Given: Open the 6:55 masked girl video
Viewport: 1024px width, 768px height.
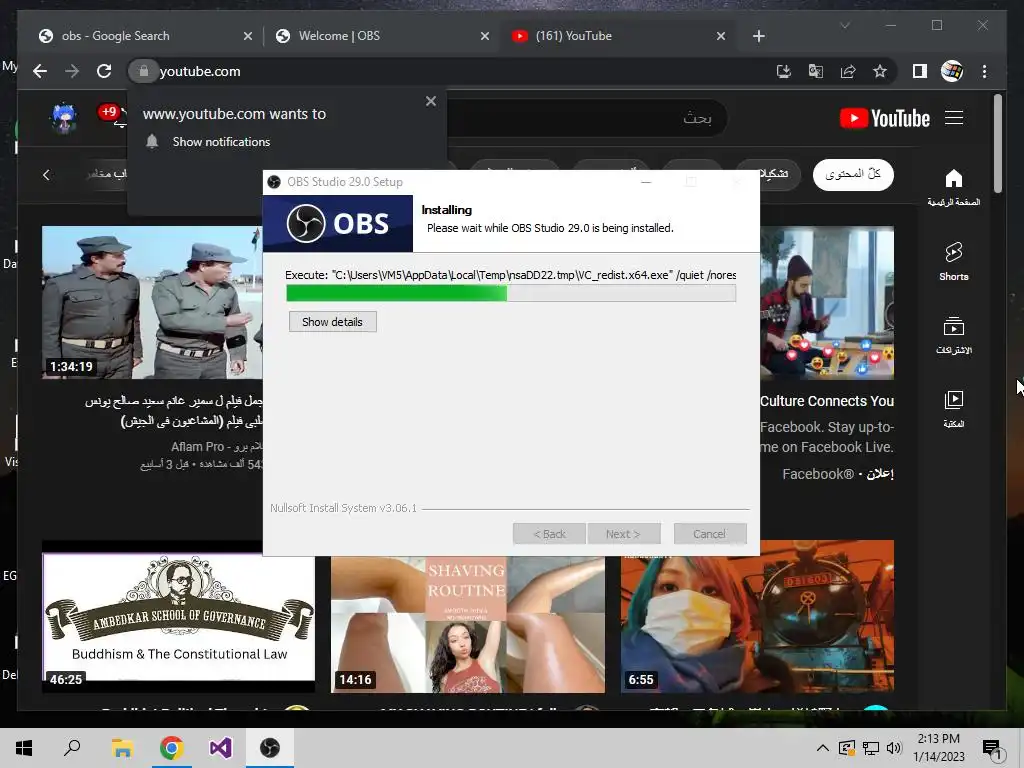Looking at the screenshot, I should [758, 616].
